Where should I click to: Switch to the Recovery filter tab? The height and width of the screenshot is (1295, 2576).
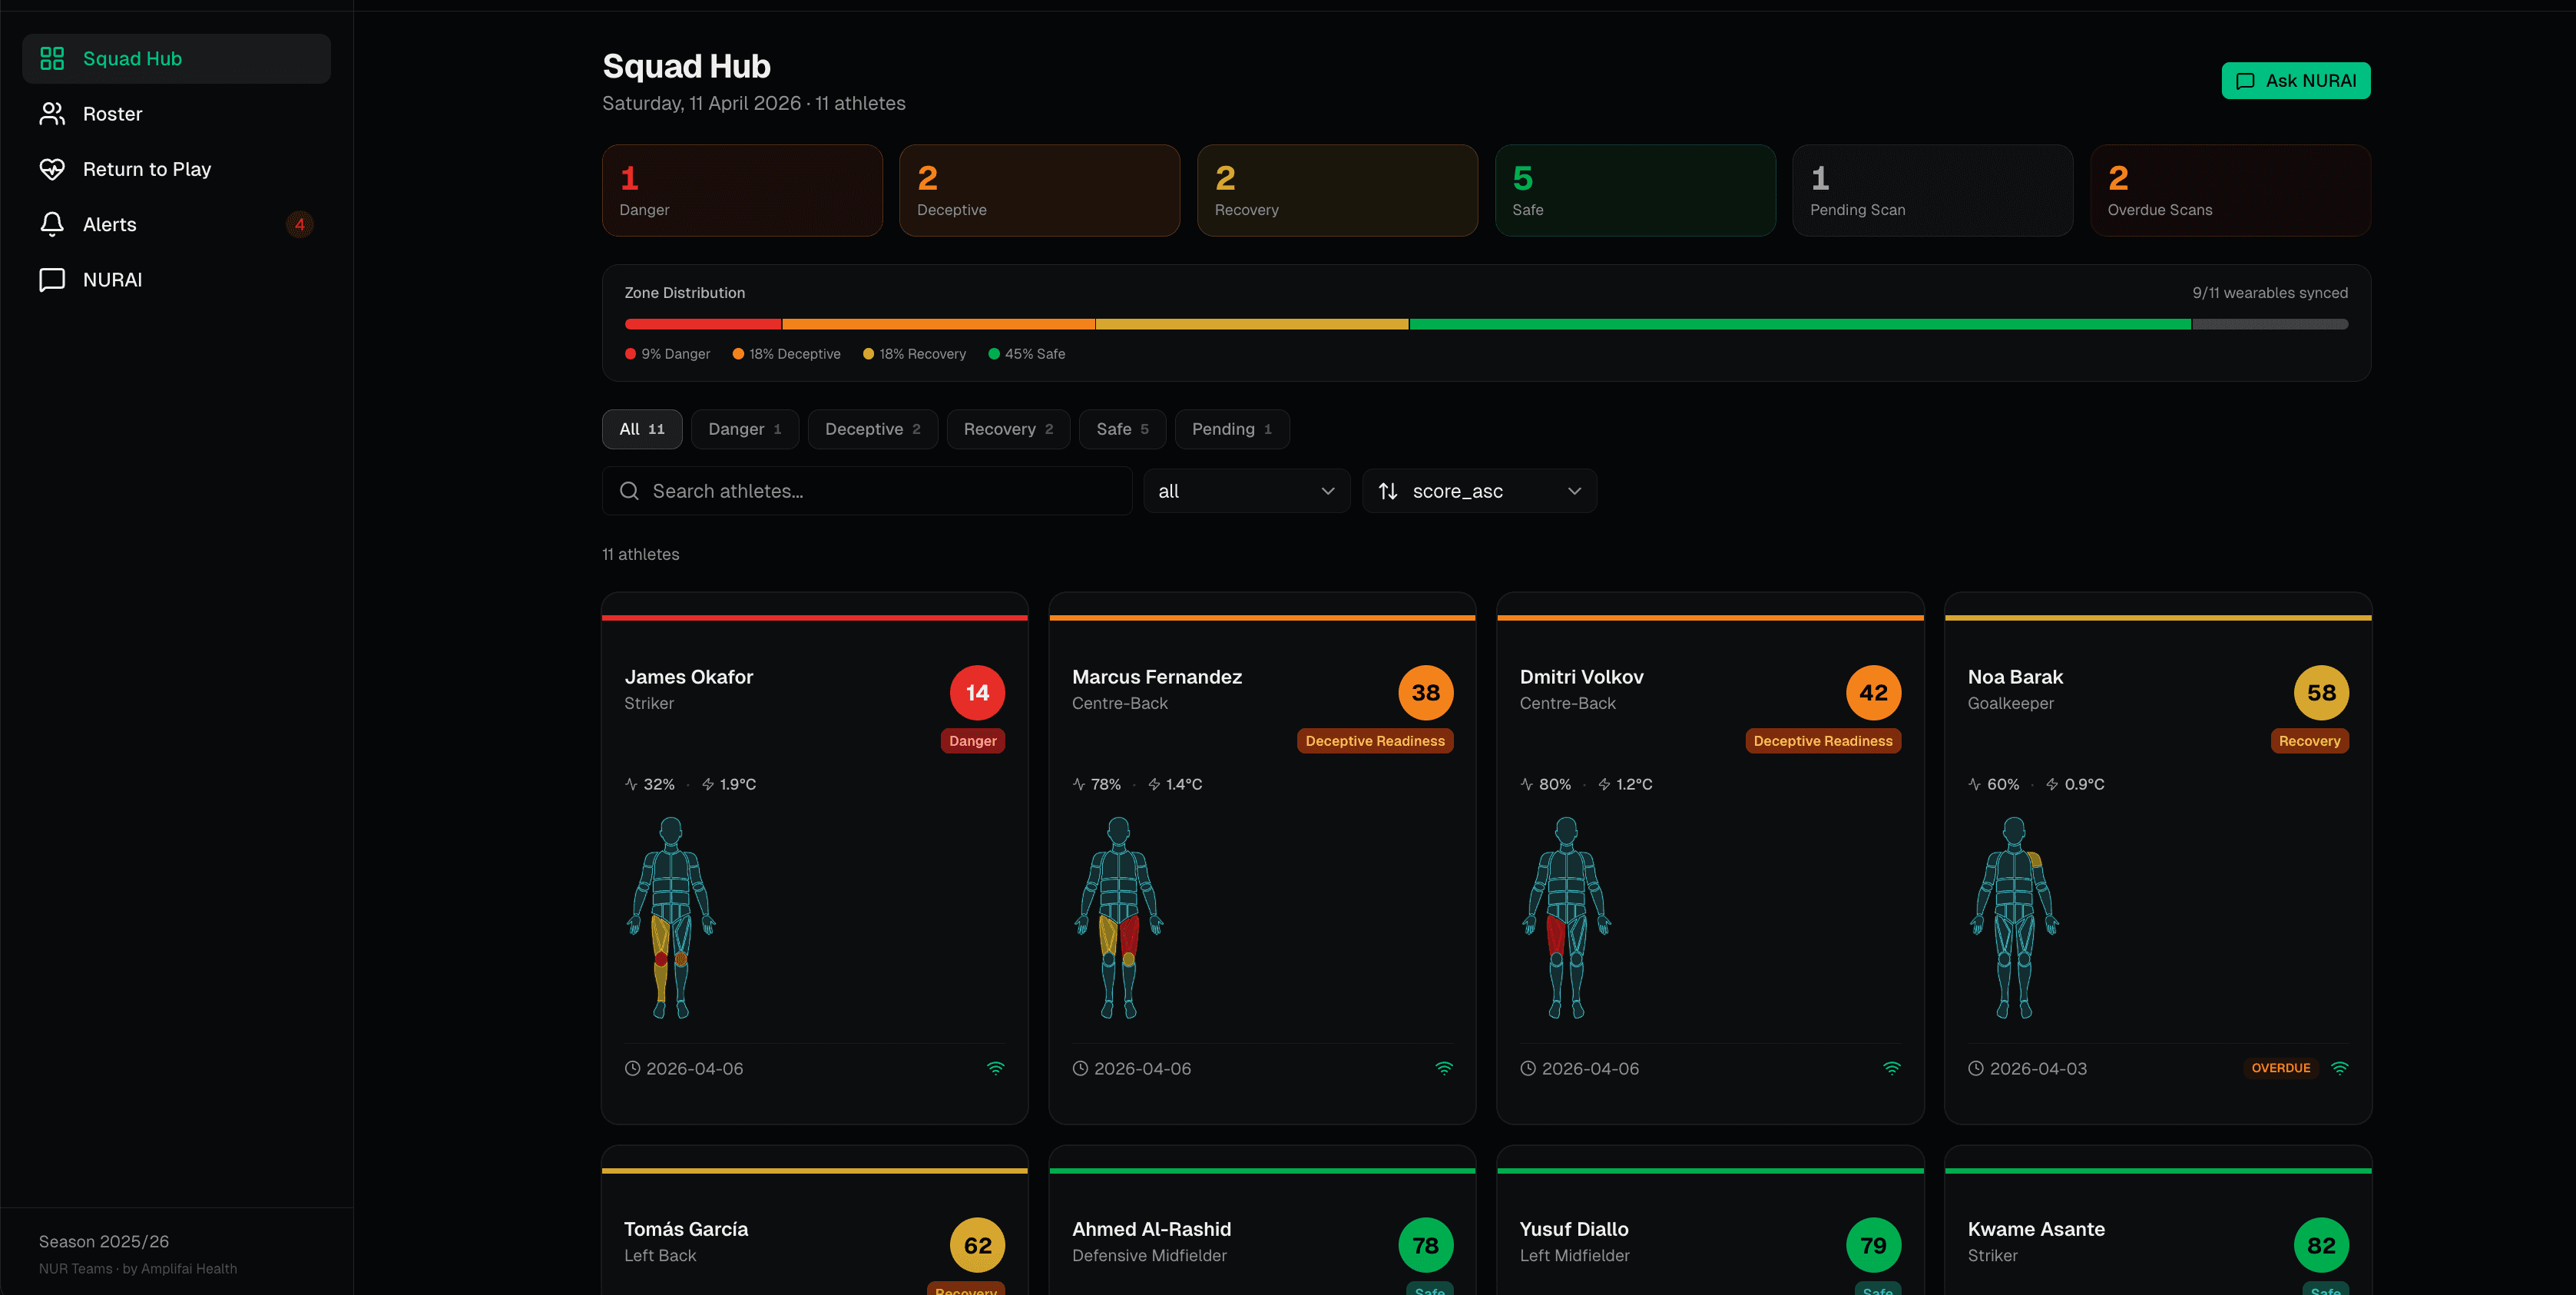pos(1007,429)
